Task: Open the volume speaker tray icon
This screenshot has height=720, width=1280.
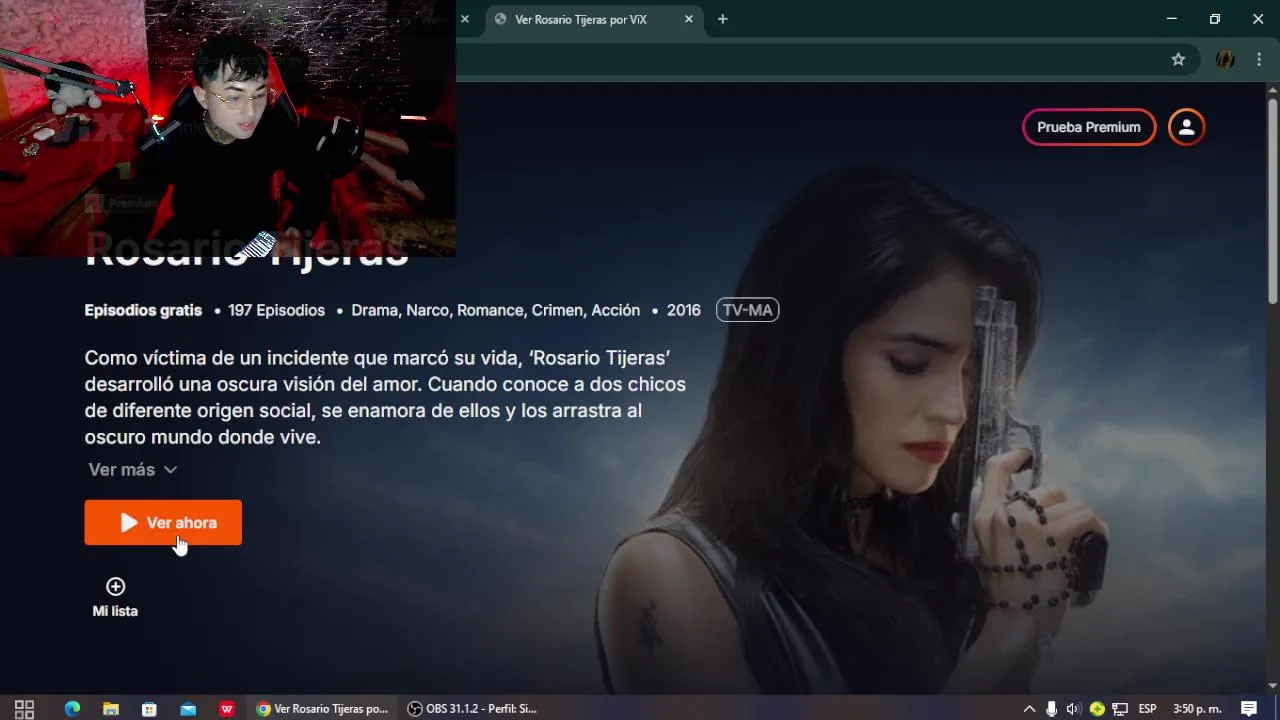Action: (x=1073, y=709)
